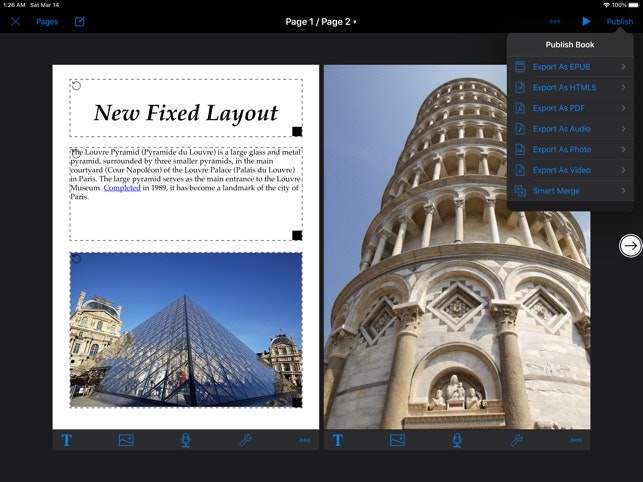The height and width of the screenshot is (482, 643).
Task: Expand the Export As HTML5 chevron
Action: pos(623,87)
